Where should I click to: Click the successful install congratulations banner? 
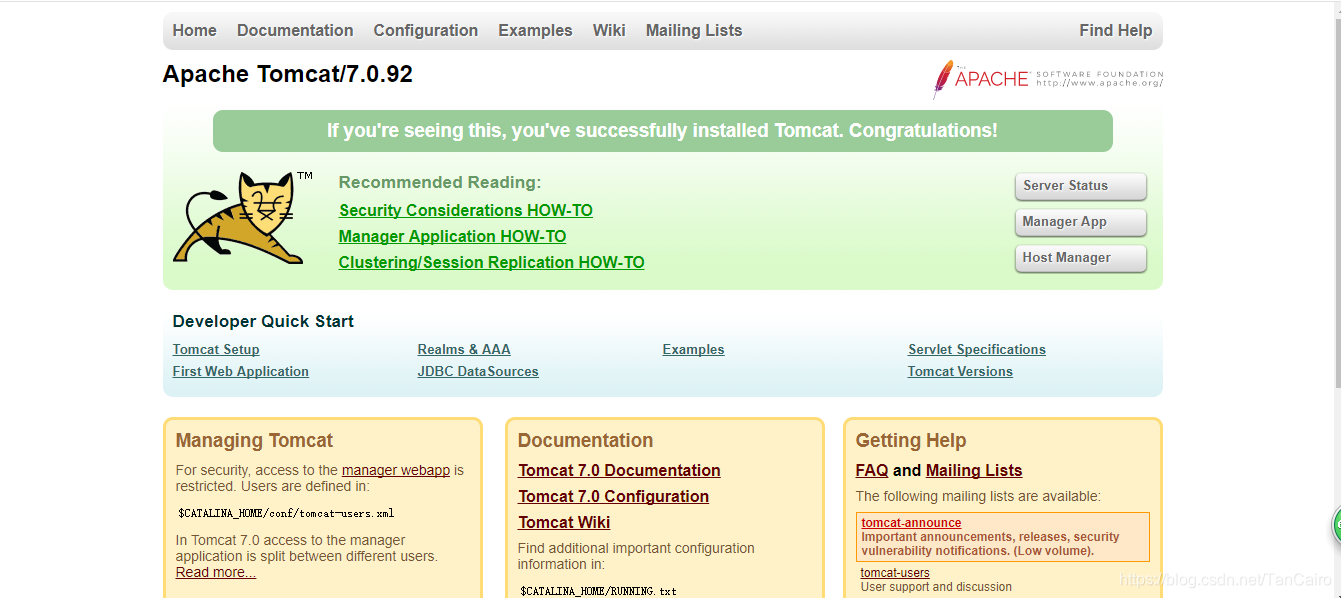[662, 131]
